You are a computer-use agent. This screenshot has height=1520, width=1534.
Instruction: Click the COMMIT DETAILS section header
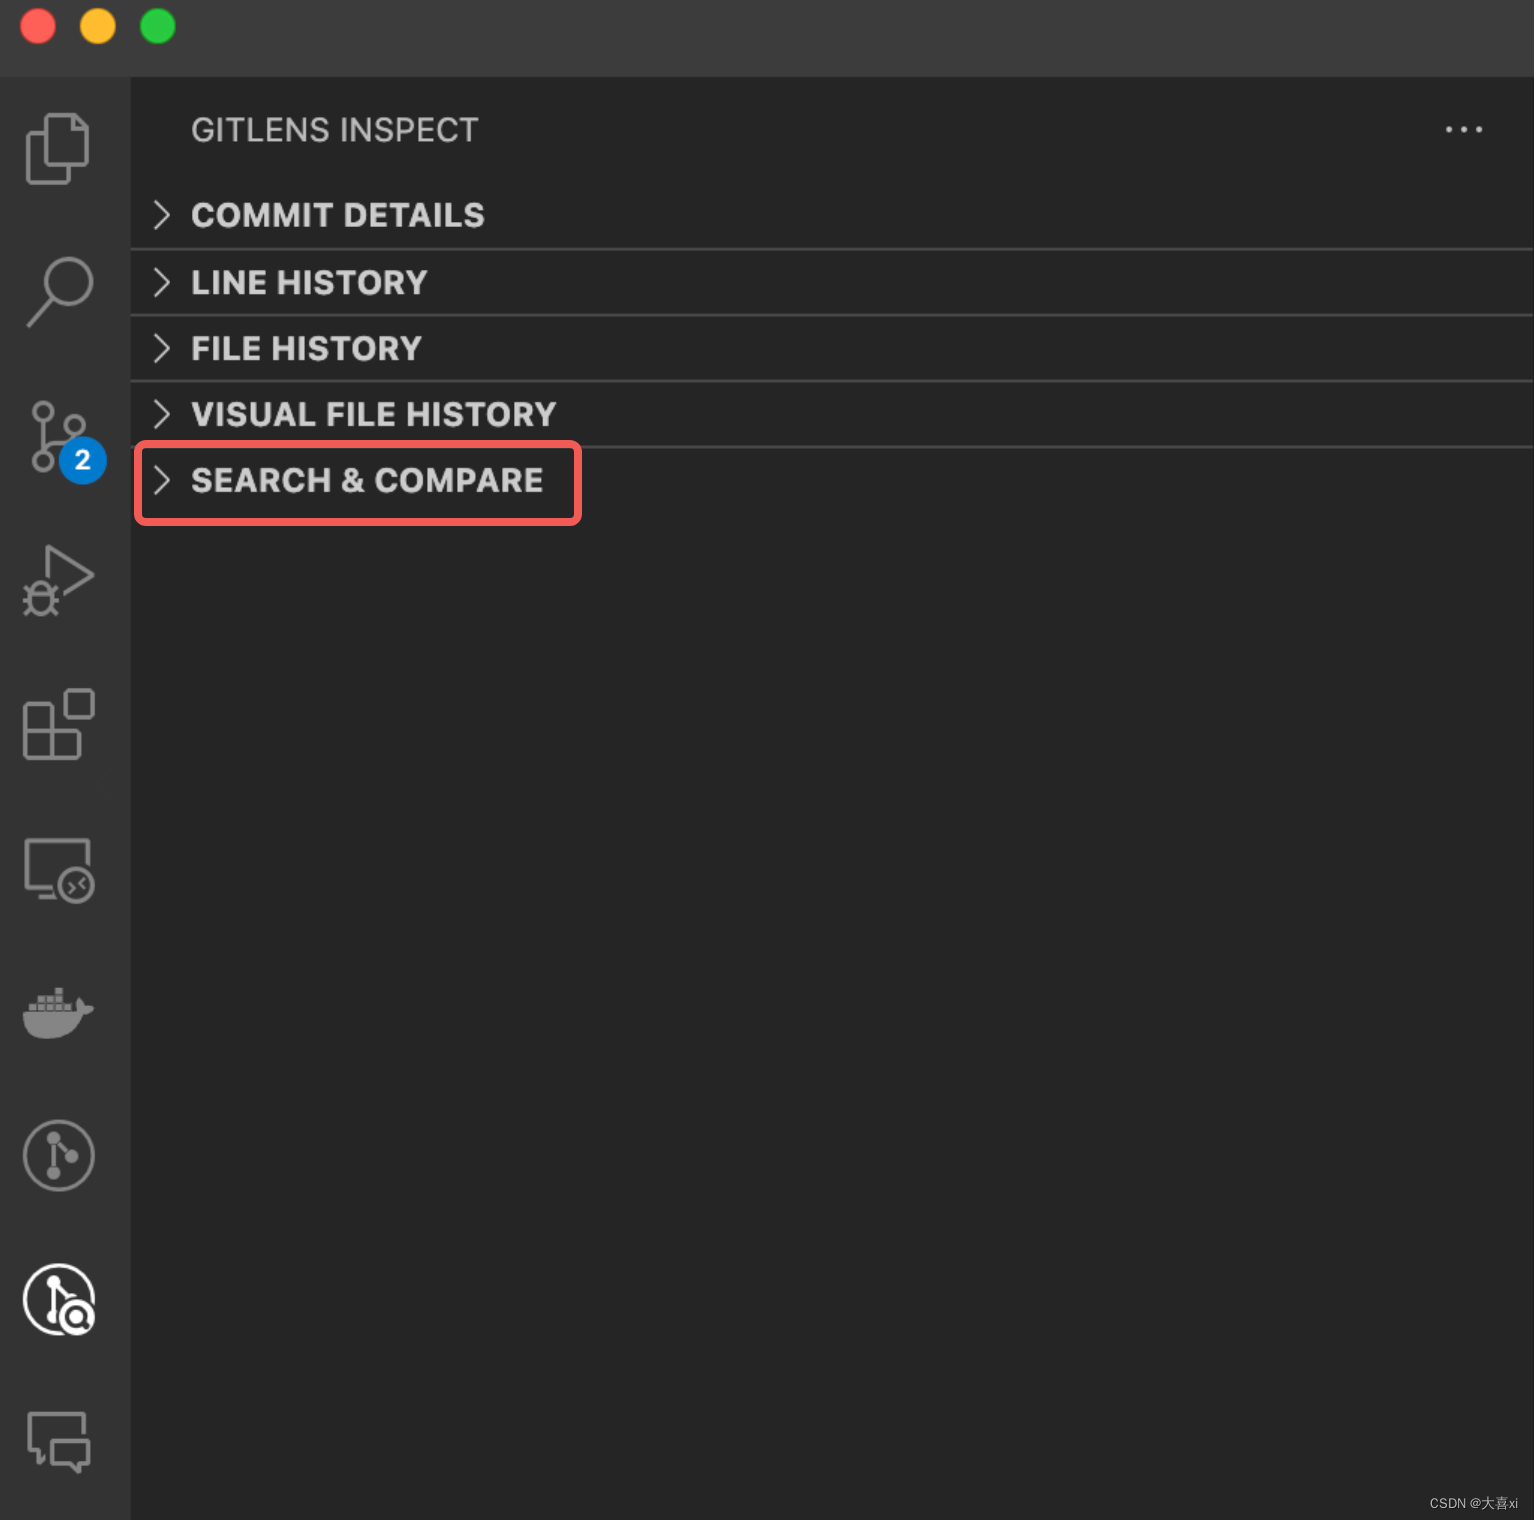(x=832, y=215)
